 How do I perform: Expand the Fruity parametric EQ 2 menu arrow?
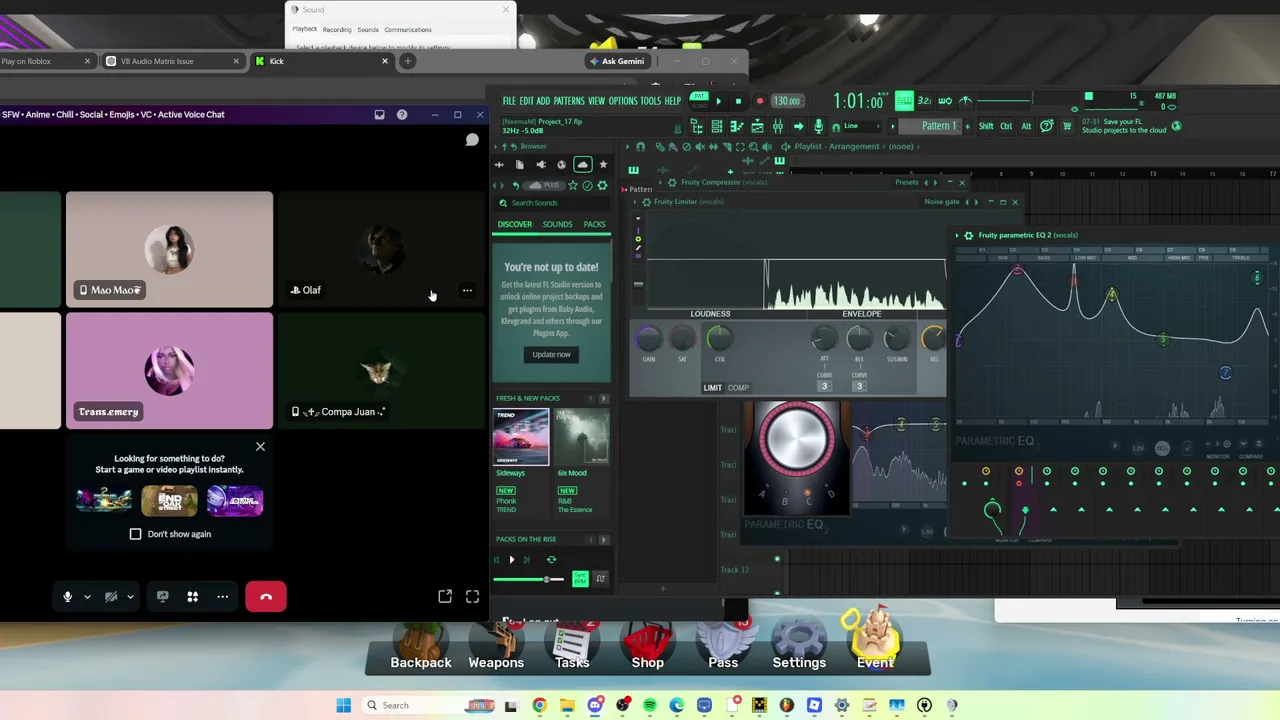pyautogui.click(x=957, y=236)
